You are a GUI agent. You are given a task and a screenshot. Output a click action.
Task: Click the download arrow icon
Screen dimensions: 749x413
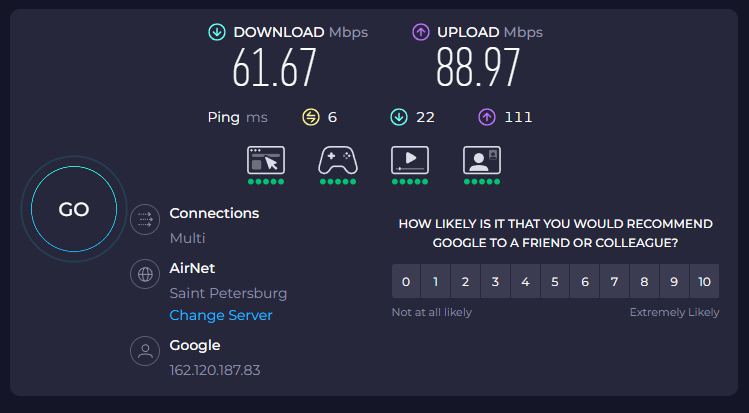pos(217,32)
